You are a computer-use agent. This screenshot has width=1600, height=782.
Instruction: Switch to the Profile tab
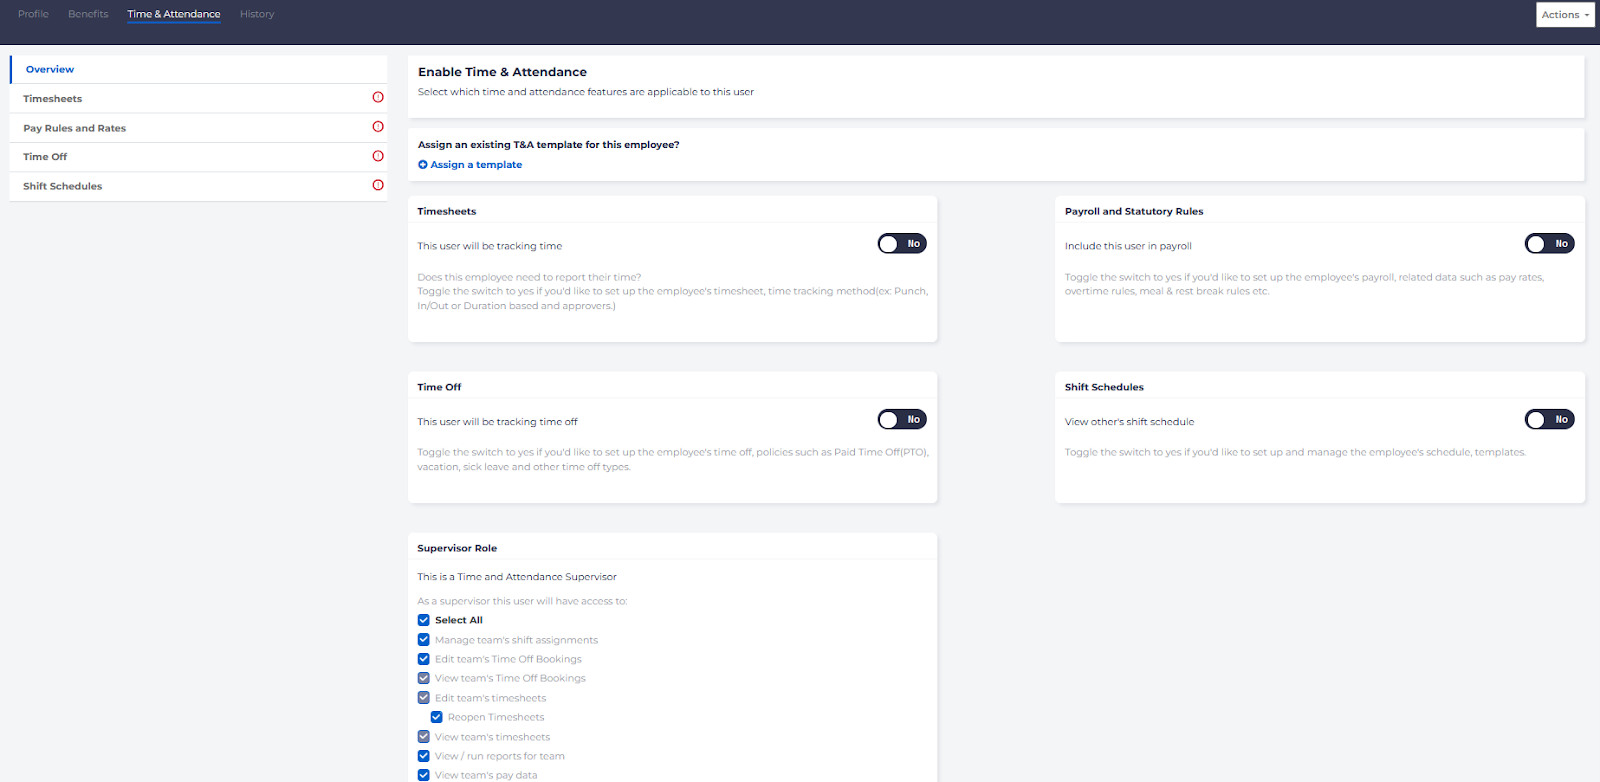(x=33, y=14)
